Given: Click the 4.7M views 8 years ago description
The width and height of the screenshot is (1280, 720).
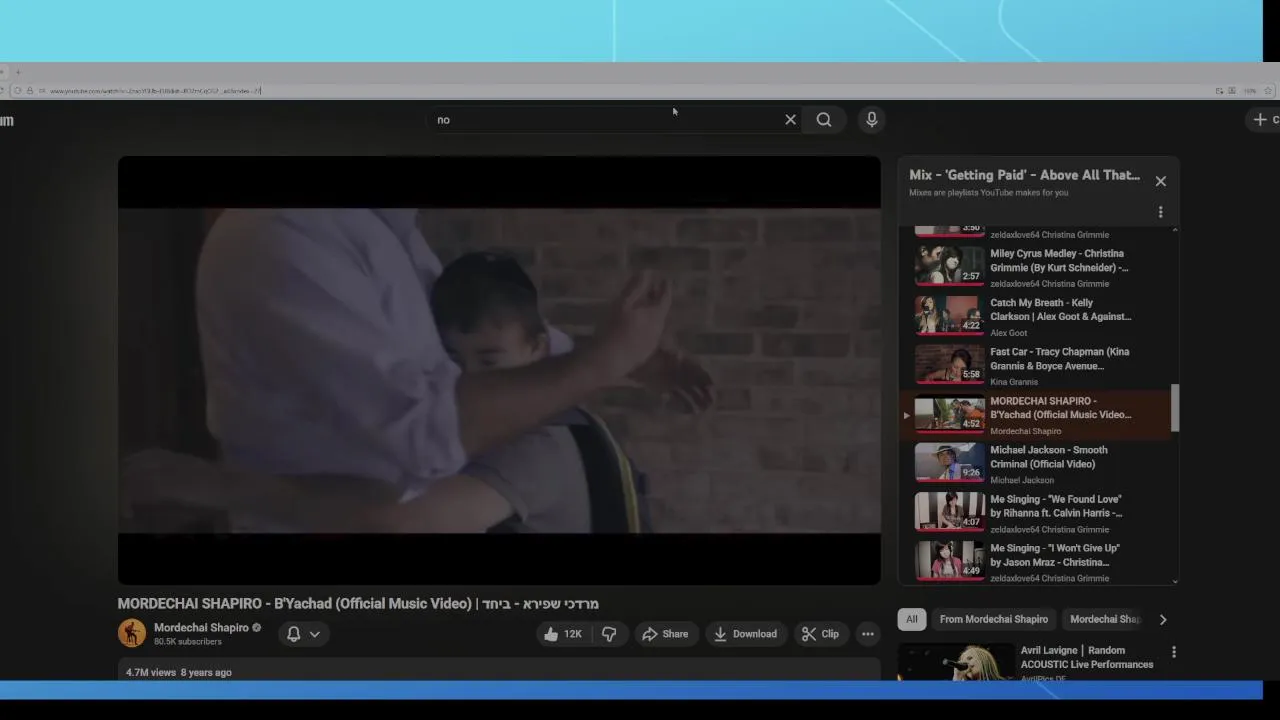Looking at the screenshot, I should point(179,672).
